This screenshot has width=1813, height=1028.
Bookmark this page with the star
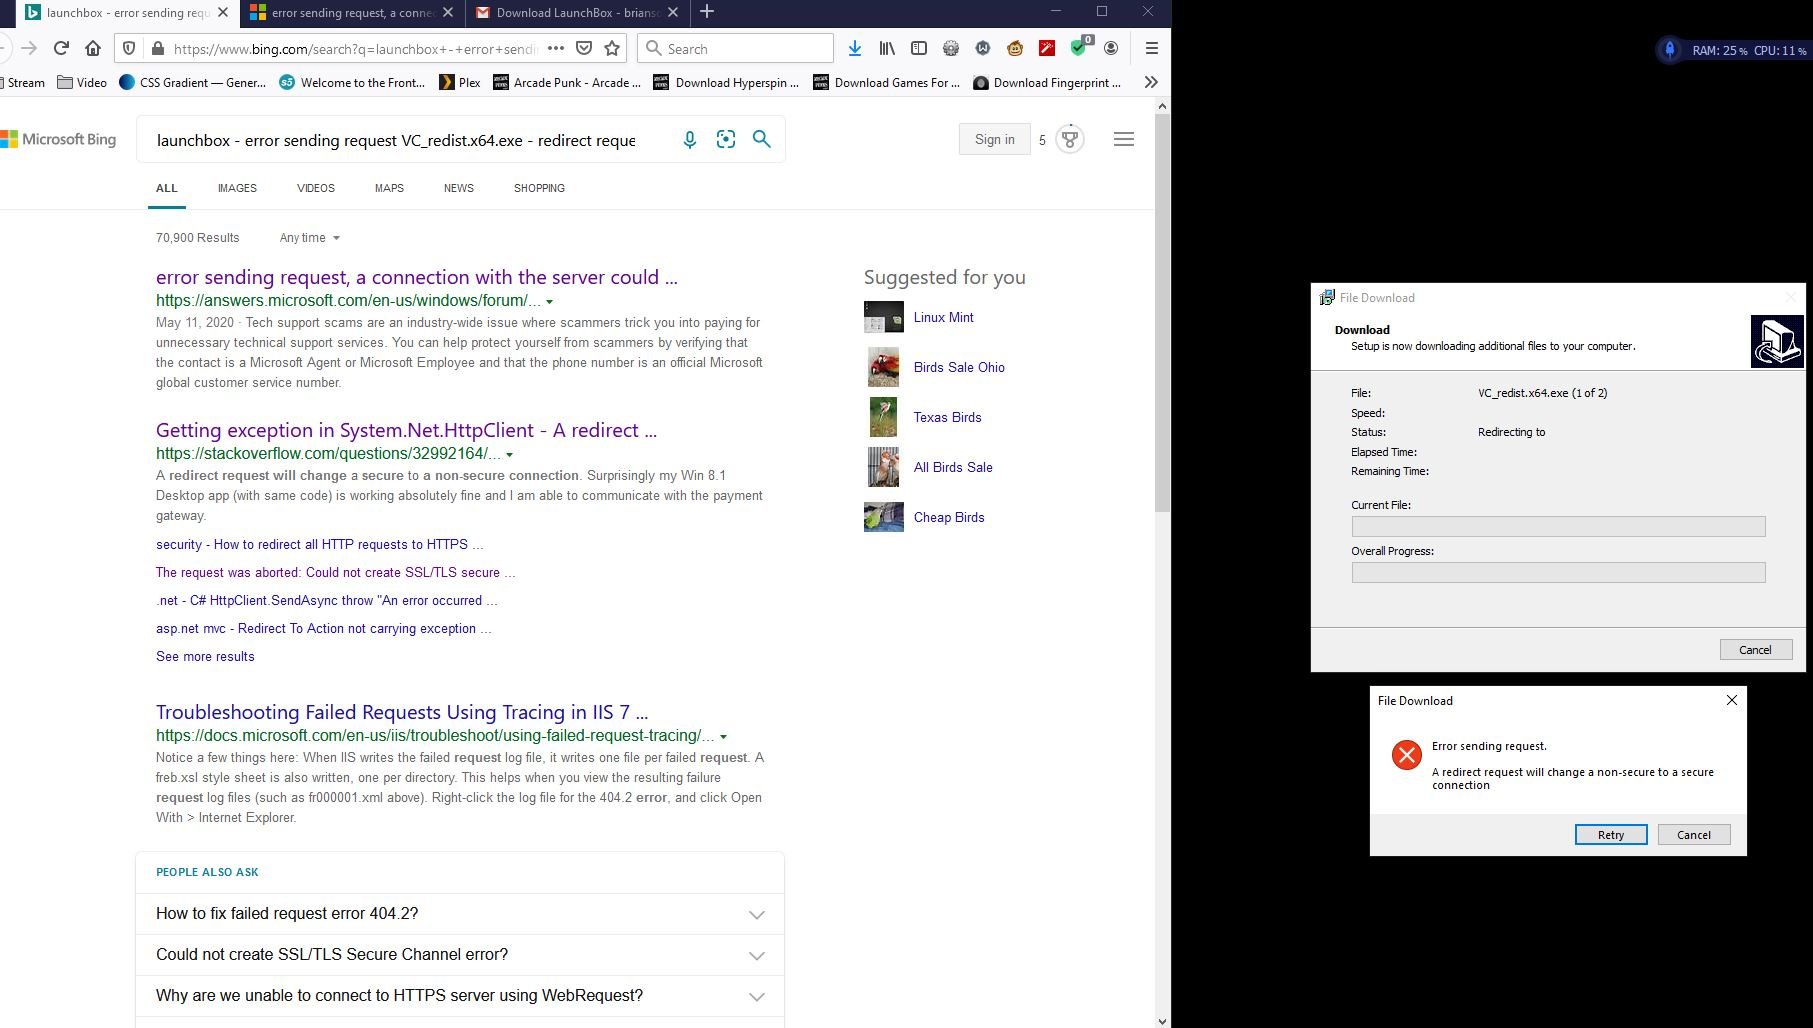pos(612,48)
